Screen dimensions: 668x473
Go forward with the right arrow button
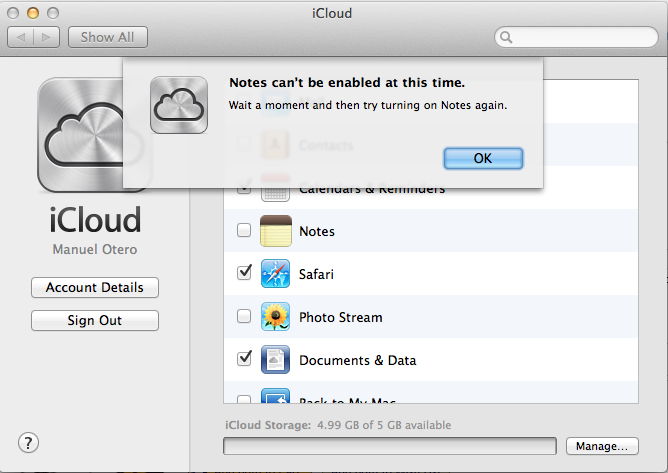(x=47, y=37)
